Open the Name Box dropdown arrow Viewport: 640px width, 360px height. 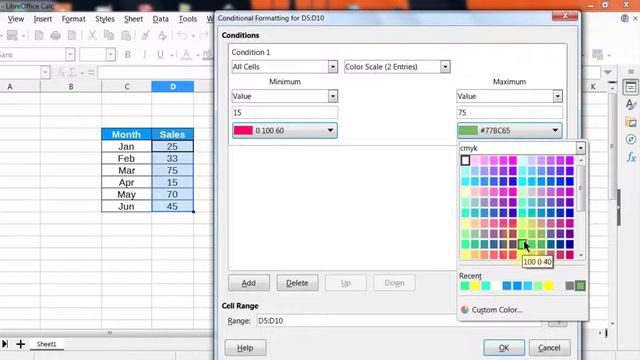(x=45, y=73)
